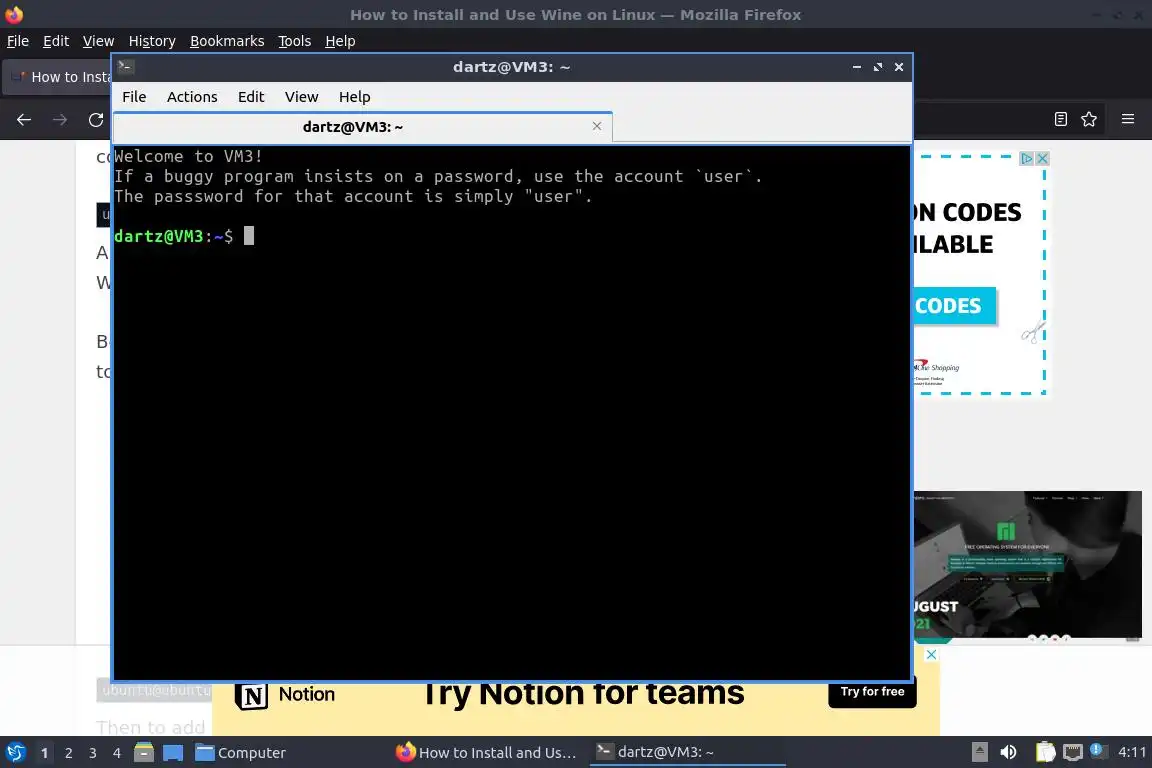Click 'Try for free' Notion button
1152x768 pixels.
872,692
